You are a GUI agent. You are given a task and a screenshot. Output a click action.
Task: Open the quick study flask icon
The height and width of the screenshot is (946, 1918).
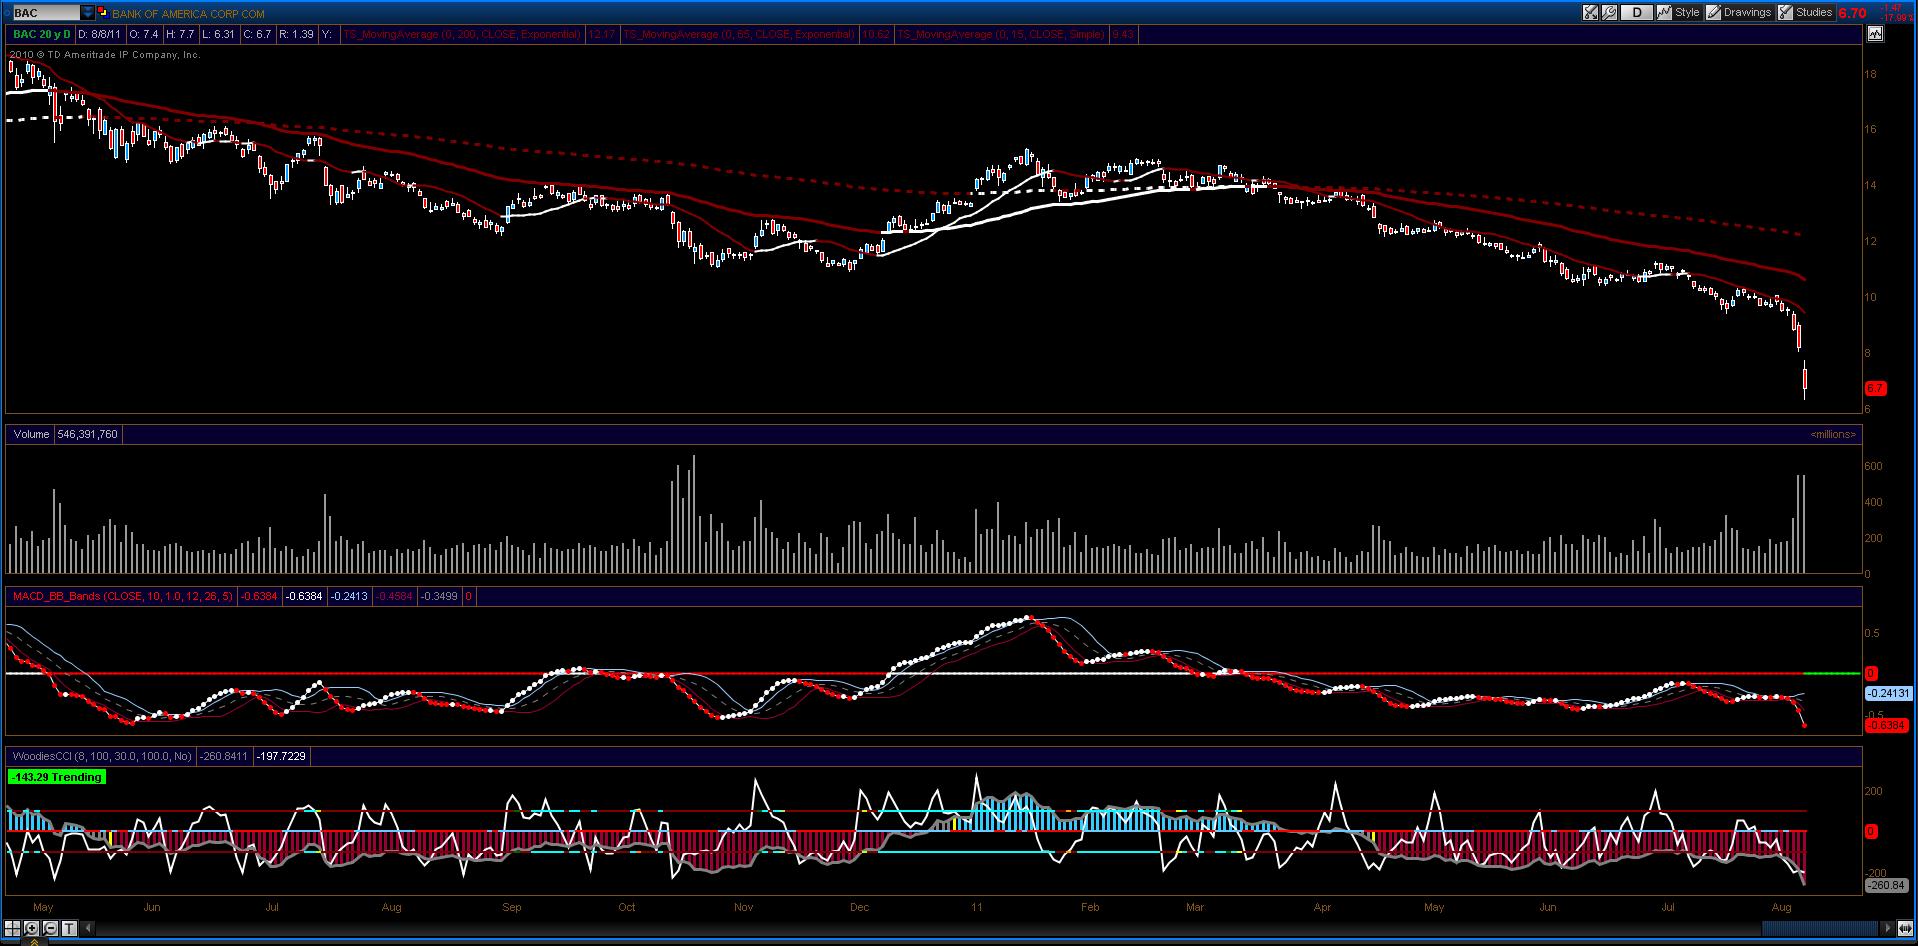pyautogui.click(x=1590, y=12)
